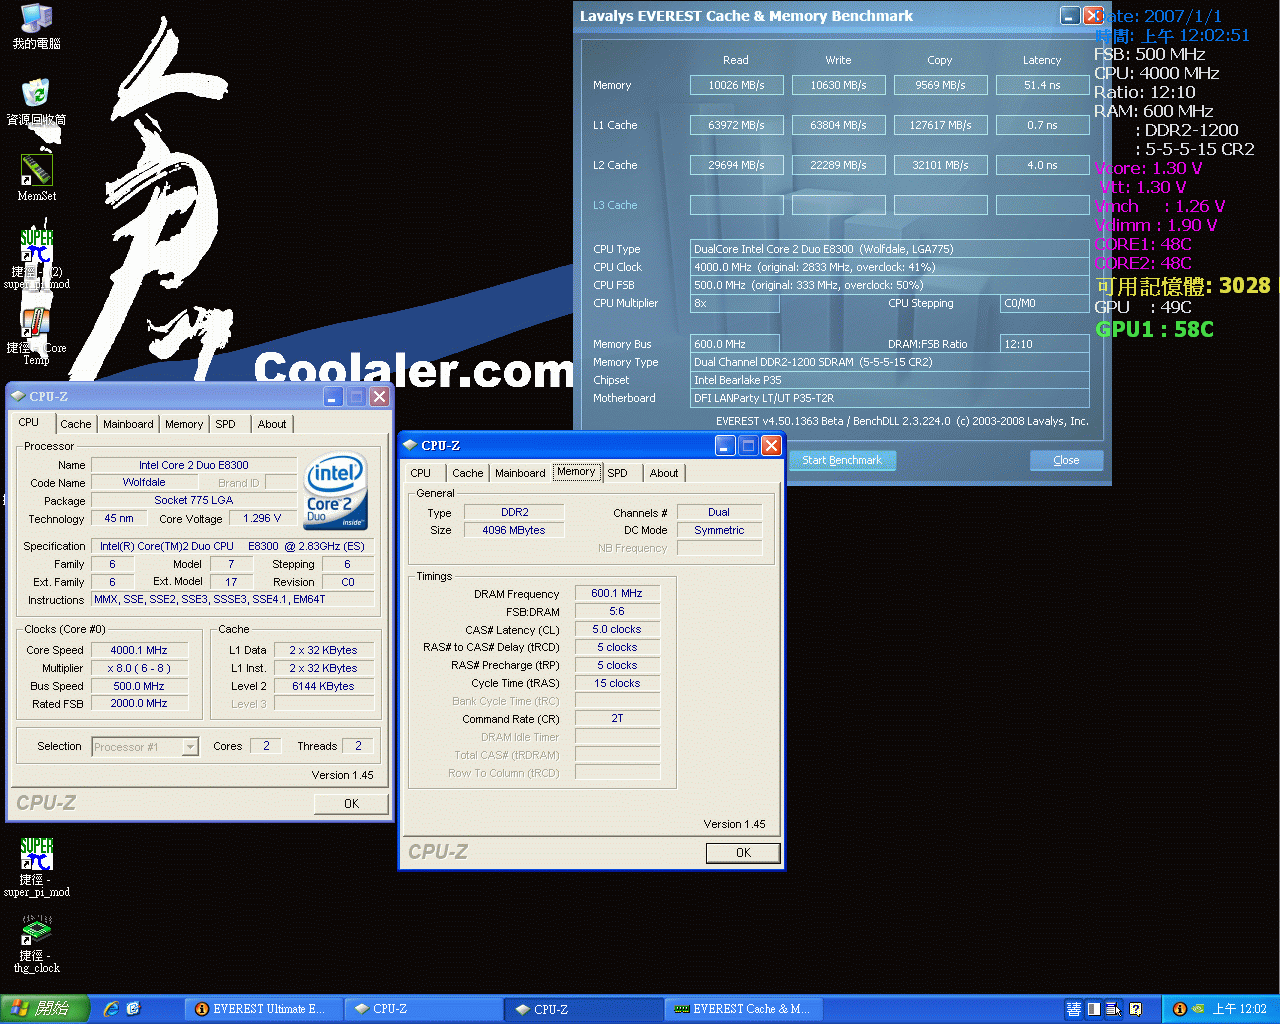Click the title bar icon of CPU-Z processor window
The width and height of the screenshot is (1280, 1024).
coord(17,396)
